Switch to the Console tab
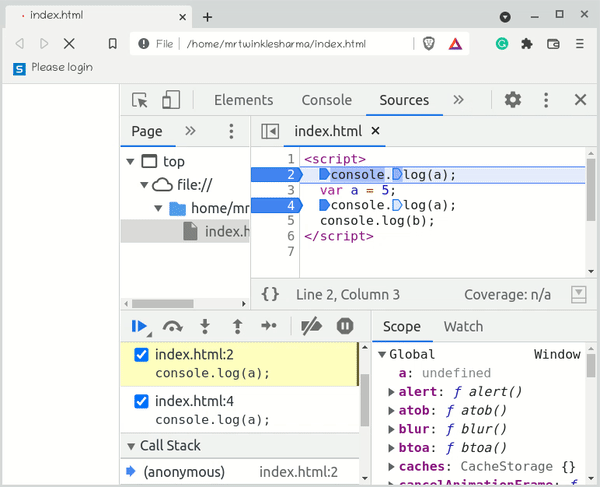Image resolution: width=600 pixels, height=487 pixels. click(326, 100)
